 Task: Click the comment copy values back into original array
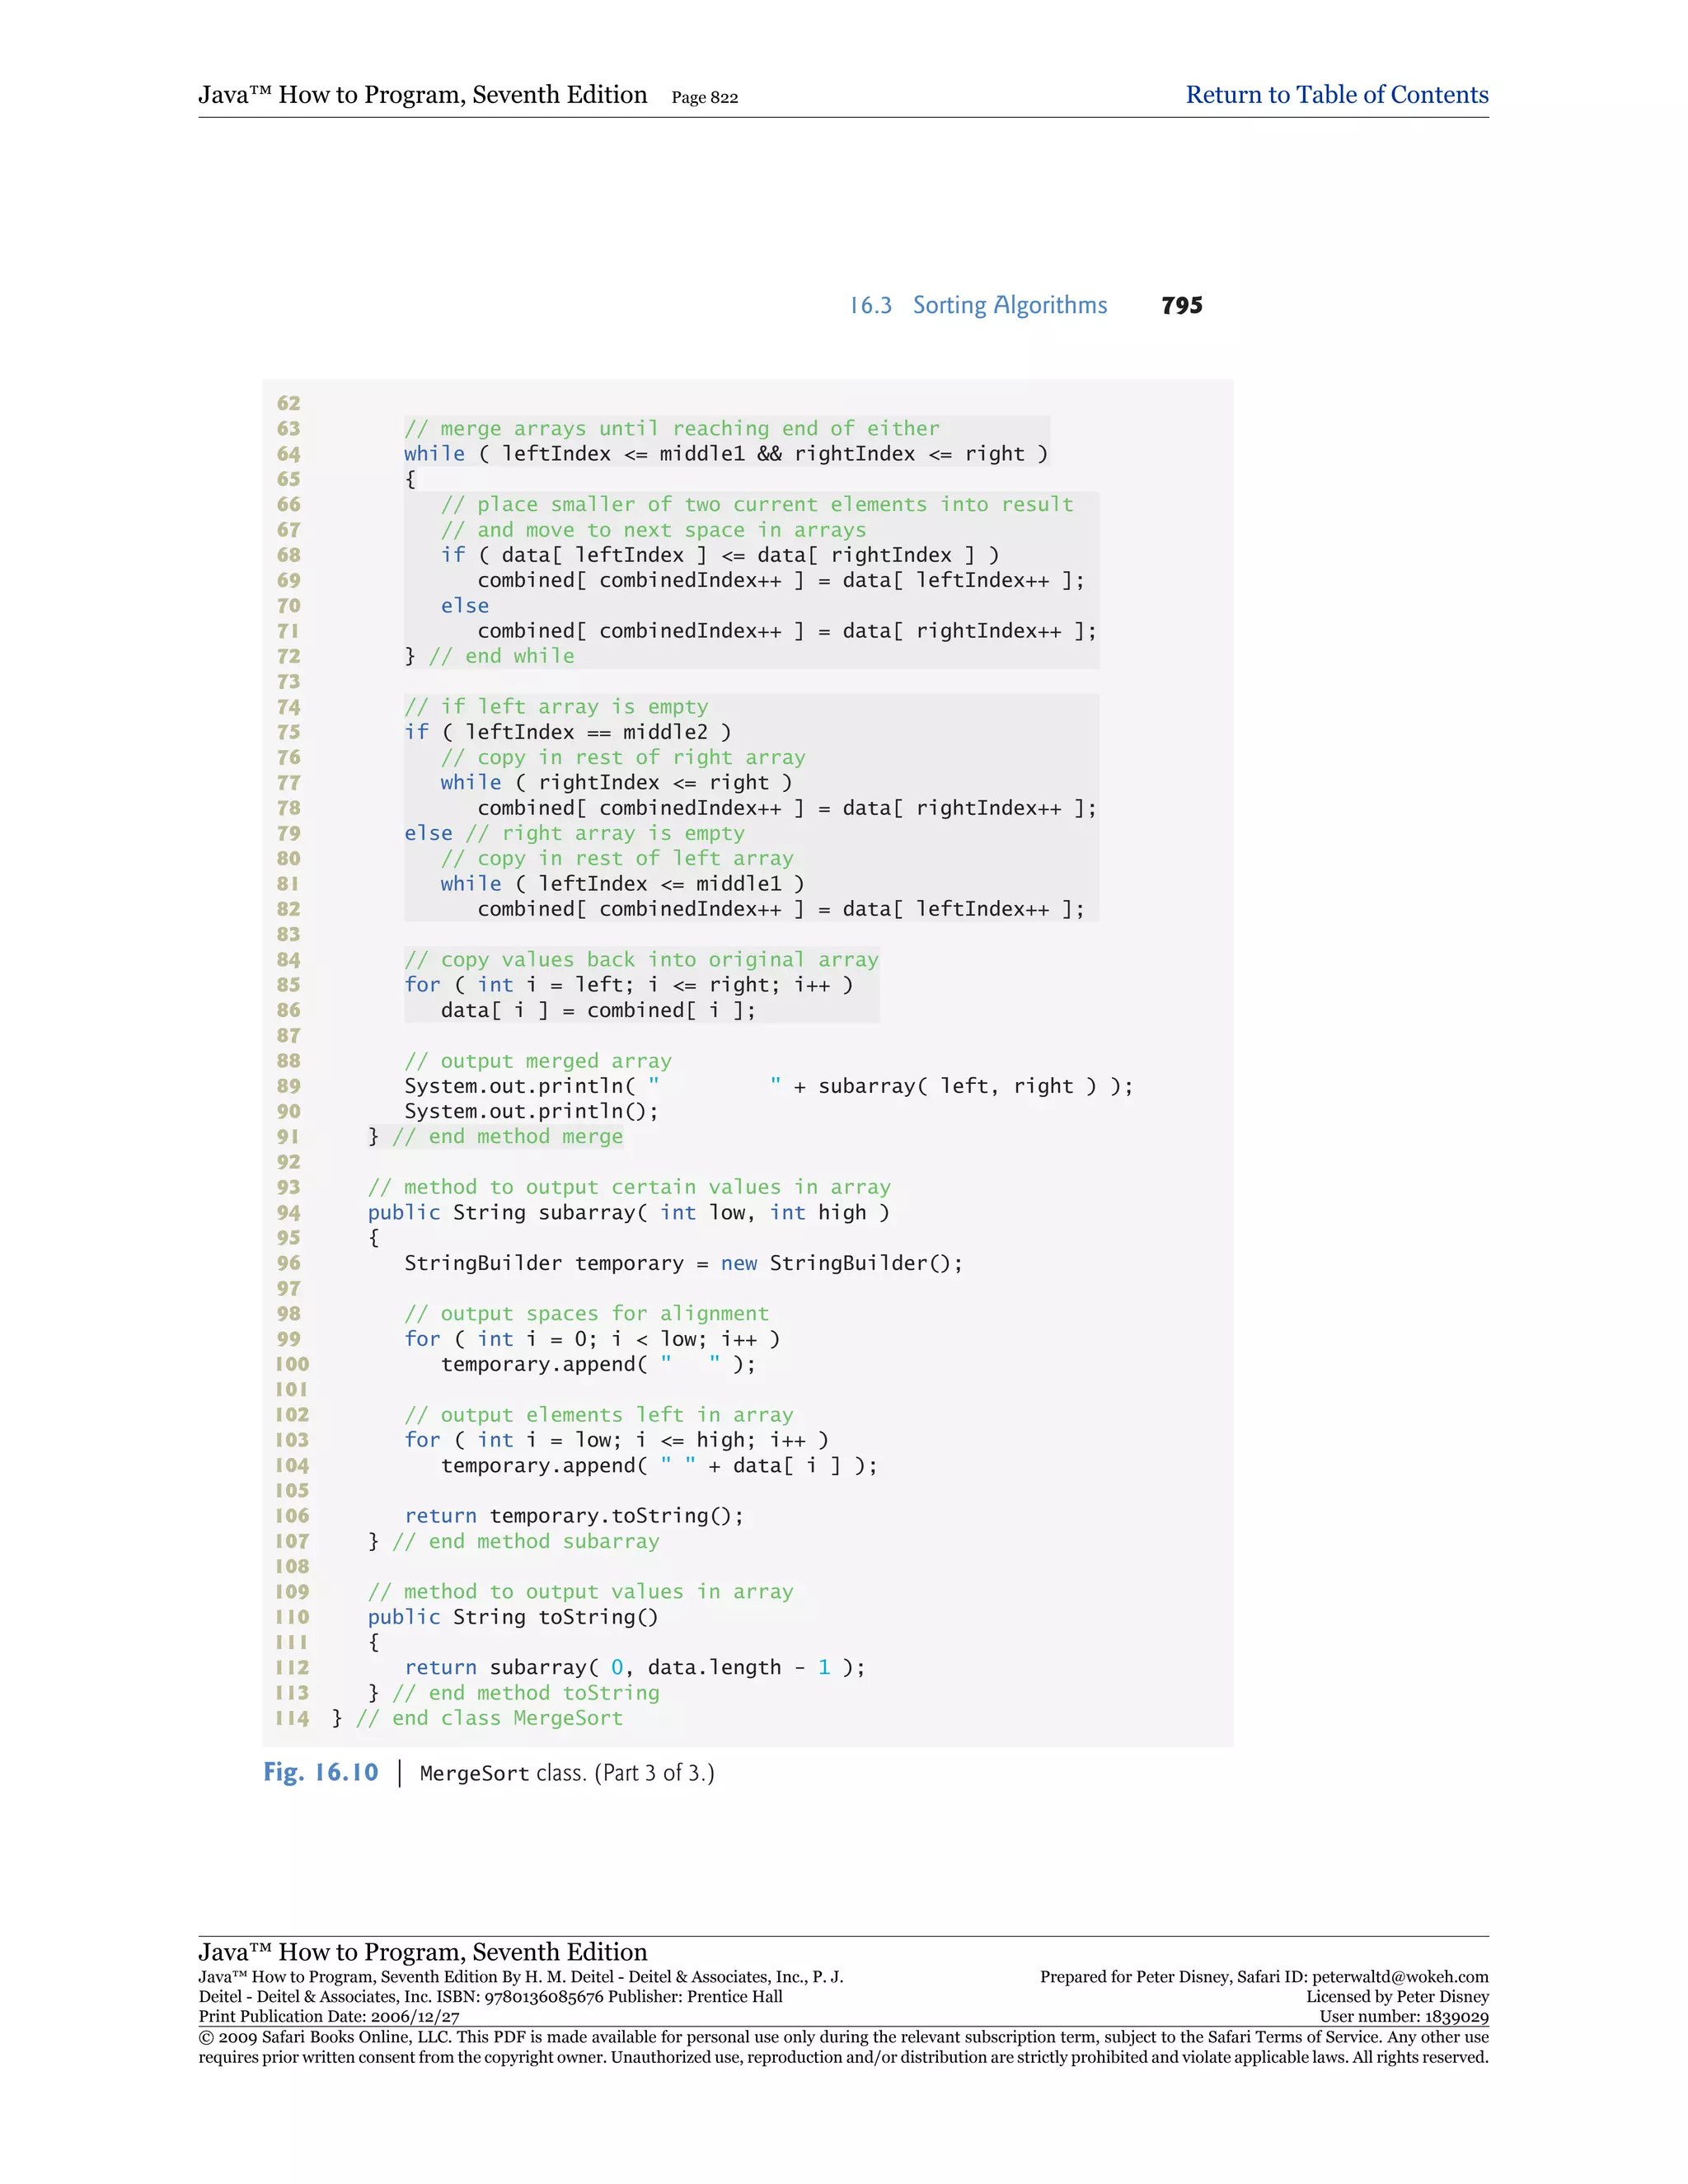[641, 960]
